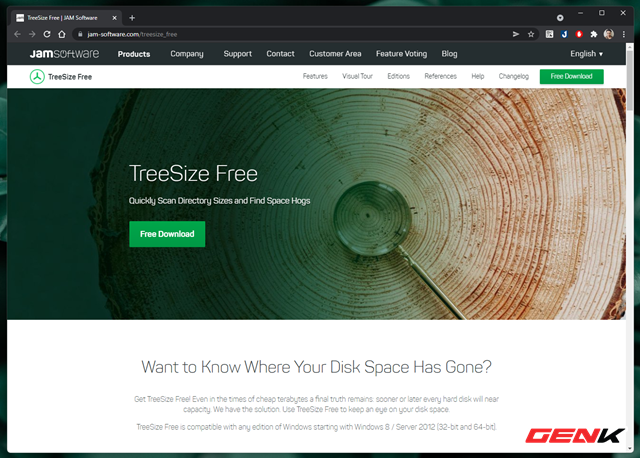Open Chrome's three-dot menu

[623, 34]
